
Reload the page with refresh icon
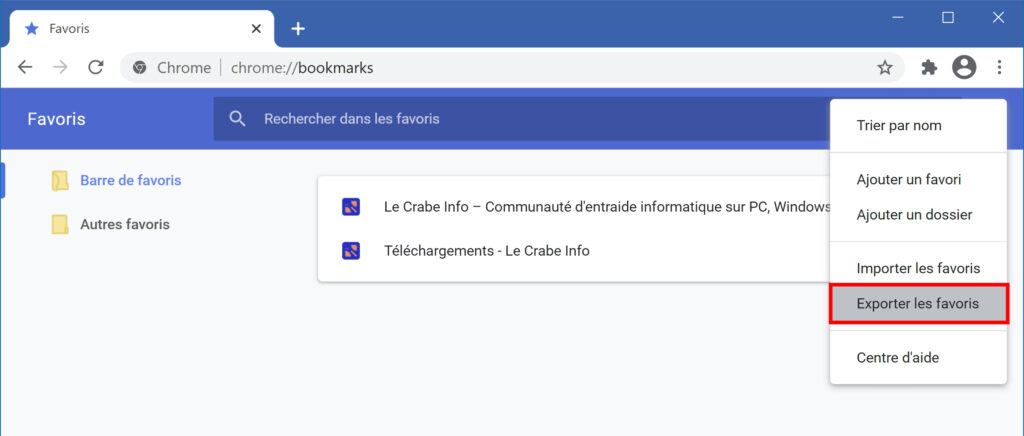coord(96,67)
